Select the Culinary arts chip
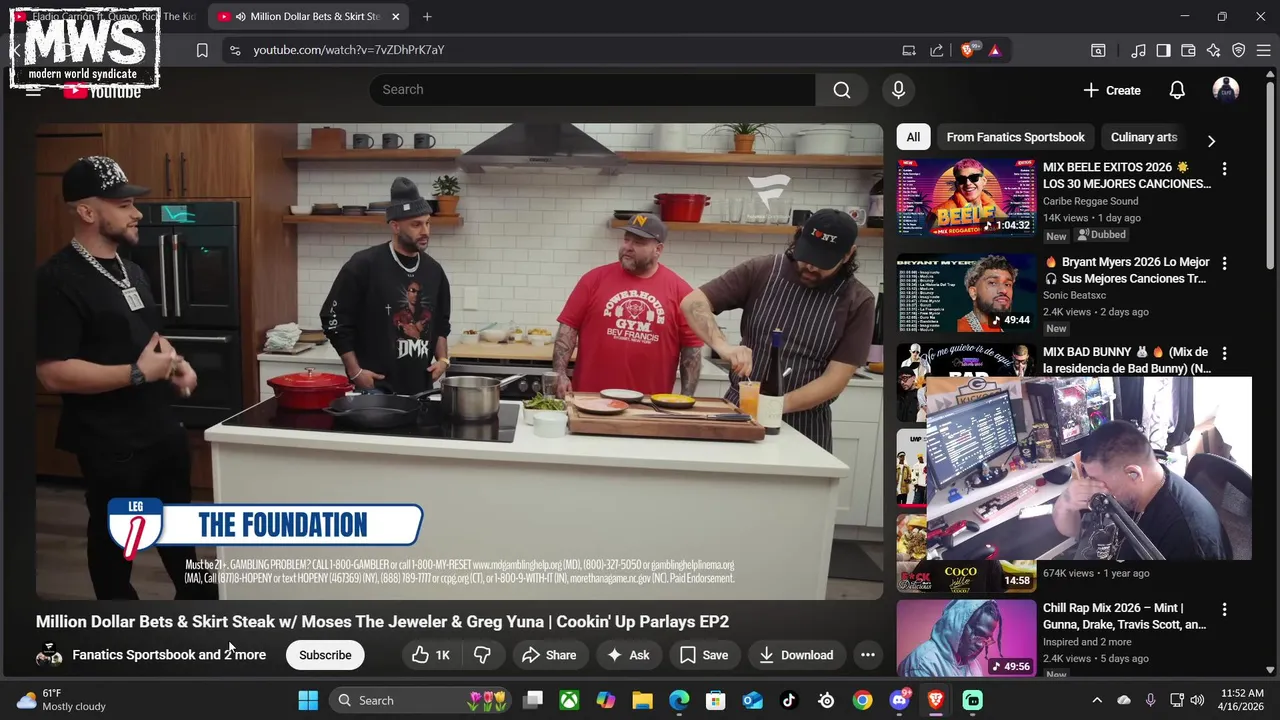This screenshot has width=1280, height=720. [1144, 137]
